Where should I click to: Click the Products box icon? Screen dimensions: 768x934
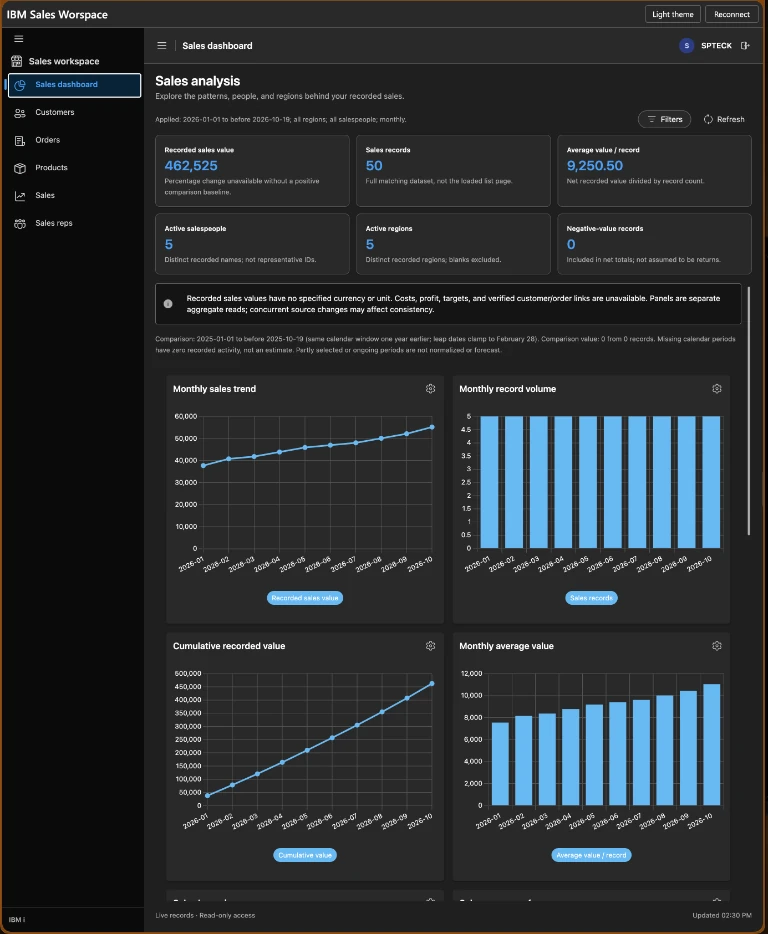(x=20, y=169)
